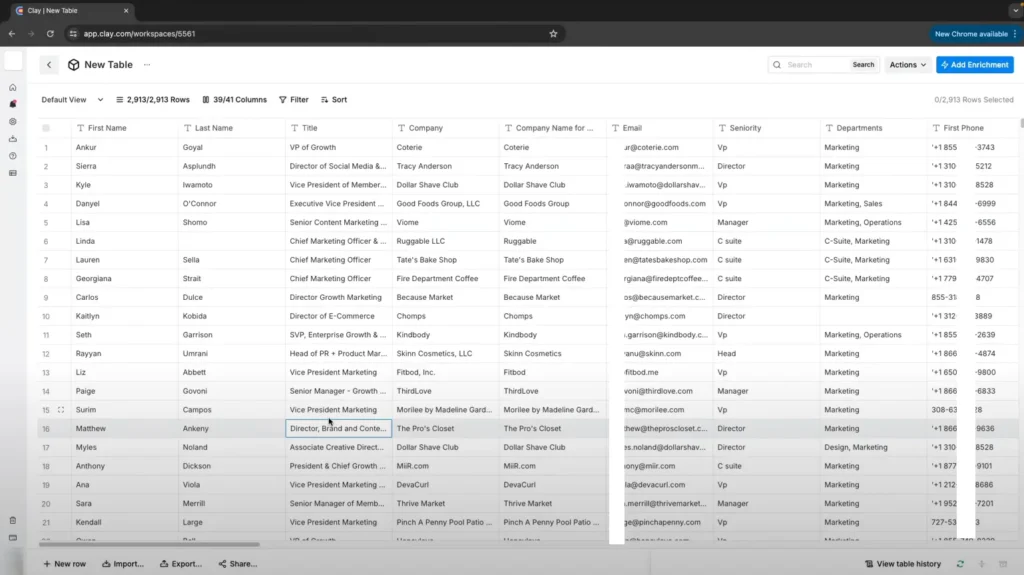
Task: Open the Default View dropdown
Action: pyautogui.click(x=72, y=100)
